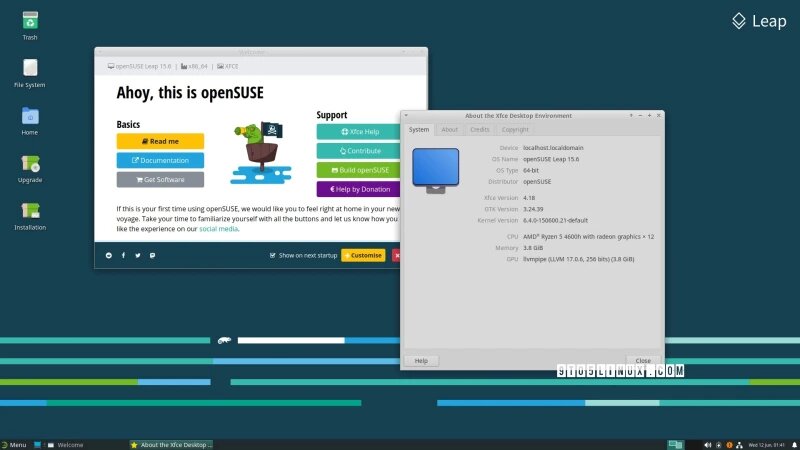Switch to the System tab
800x450 pixels.
pyautogui.click(x=419, y=130)
